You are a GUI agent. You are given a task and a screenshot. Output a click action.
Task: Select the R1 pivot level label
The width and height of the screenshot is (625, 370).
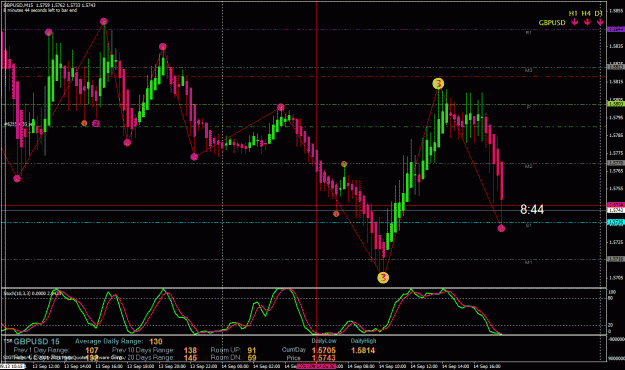tap(528, 33)
